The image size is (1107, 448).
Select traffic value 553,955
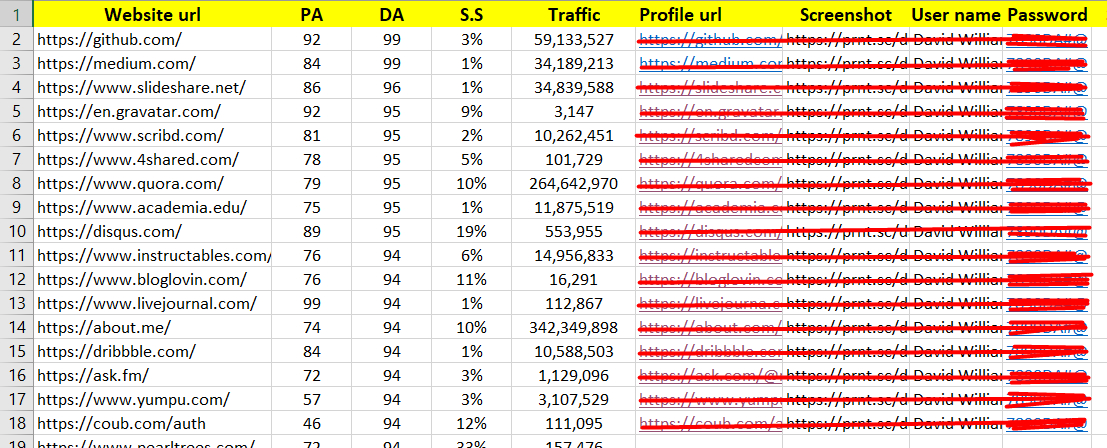point(574,231)
